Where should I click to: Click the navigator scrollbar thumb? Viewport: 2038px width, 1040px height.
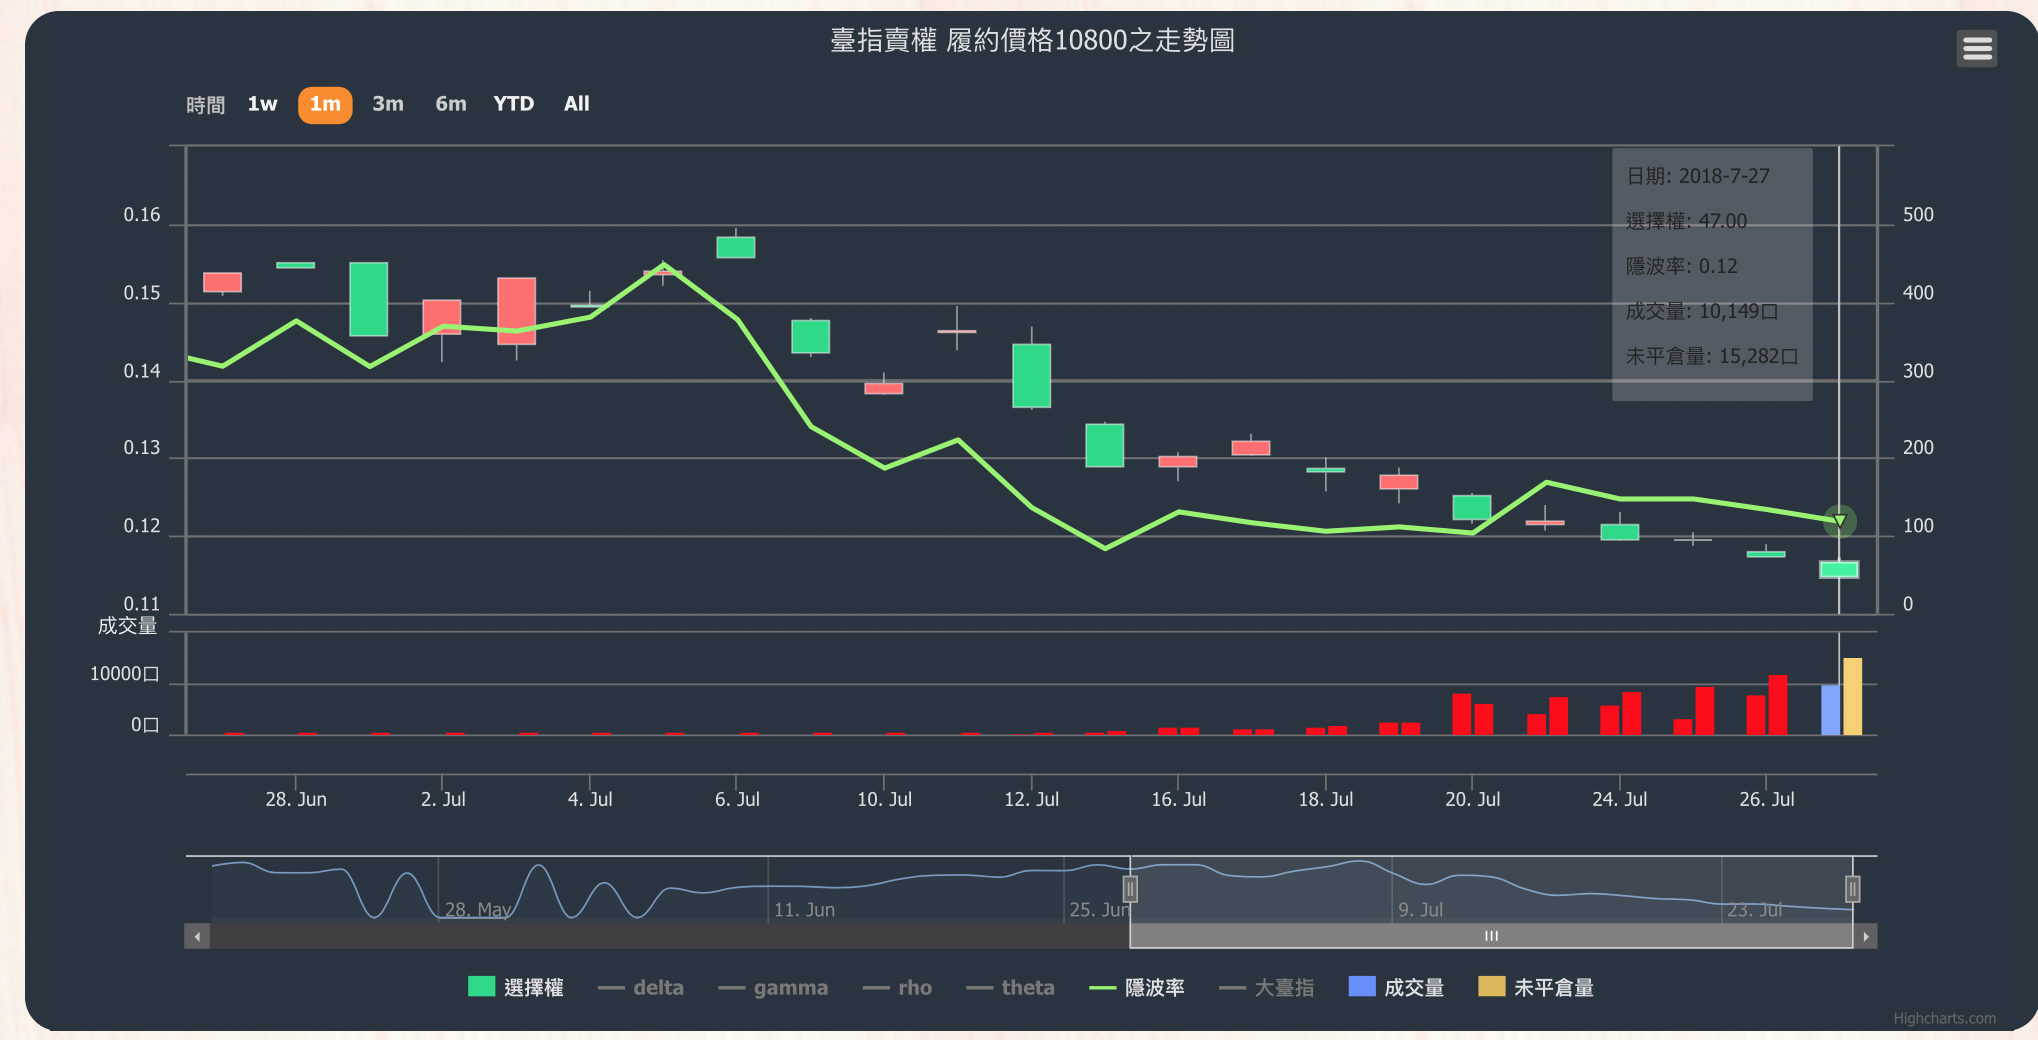1490,936
